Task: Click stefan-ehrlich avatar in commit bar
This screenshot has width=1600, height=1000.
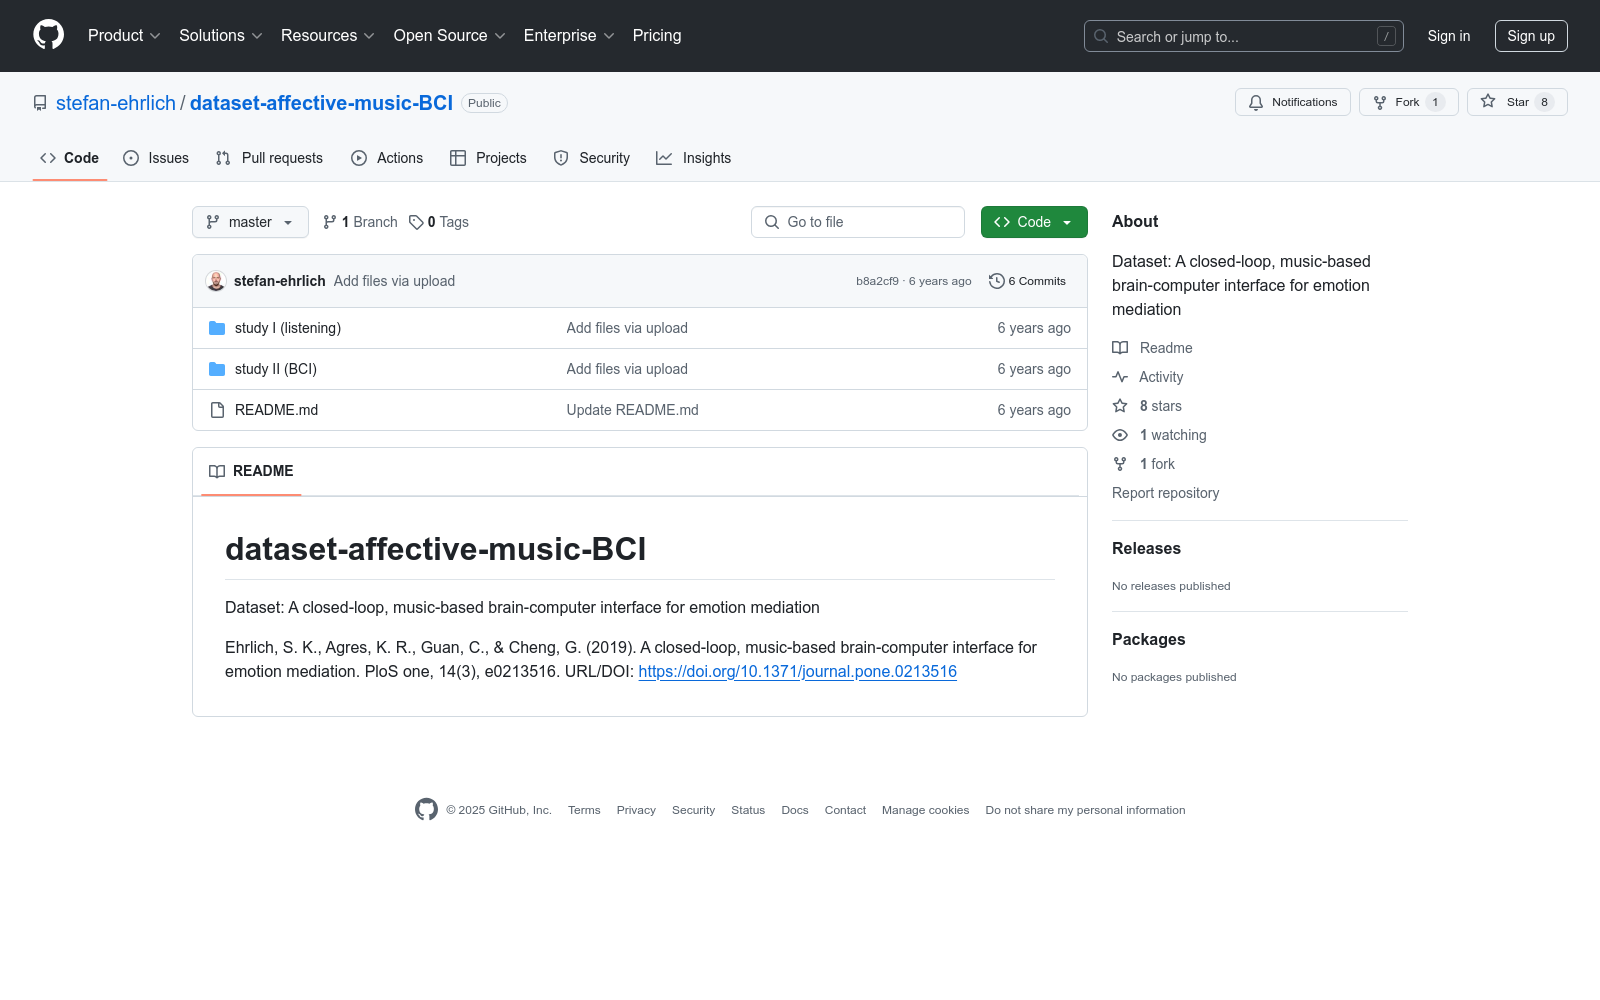Action: [x=216, y=281]
